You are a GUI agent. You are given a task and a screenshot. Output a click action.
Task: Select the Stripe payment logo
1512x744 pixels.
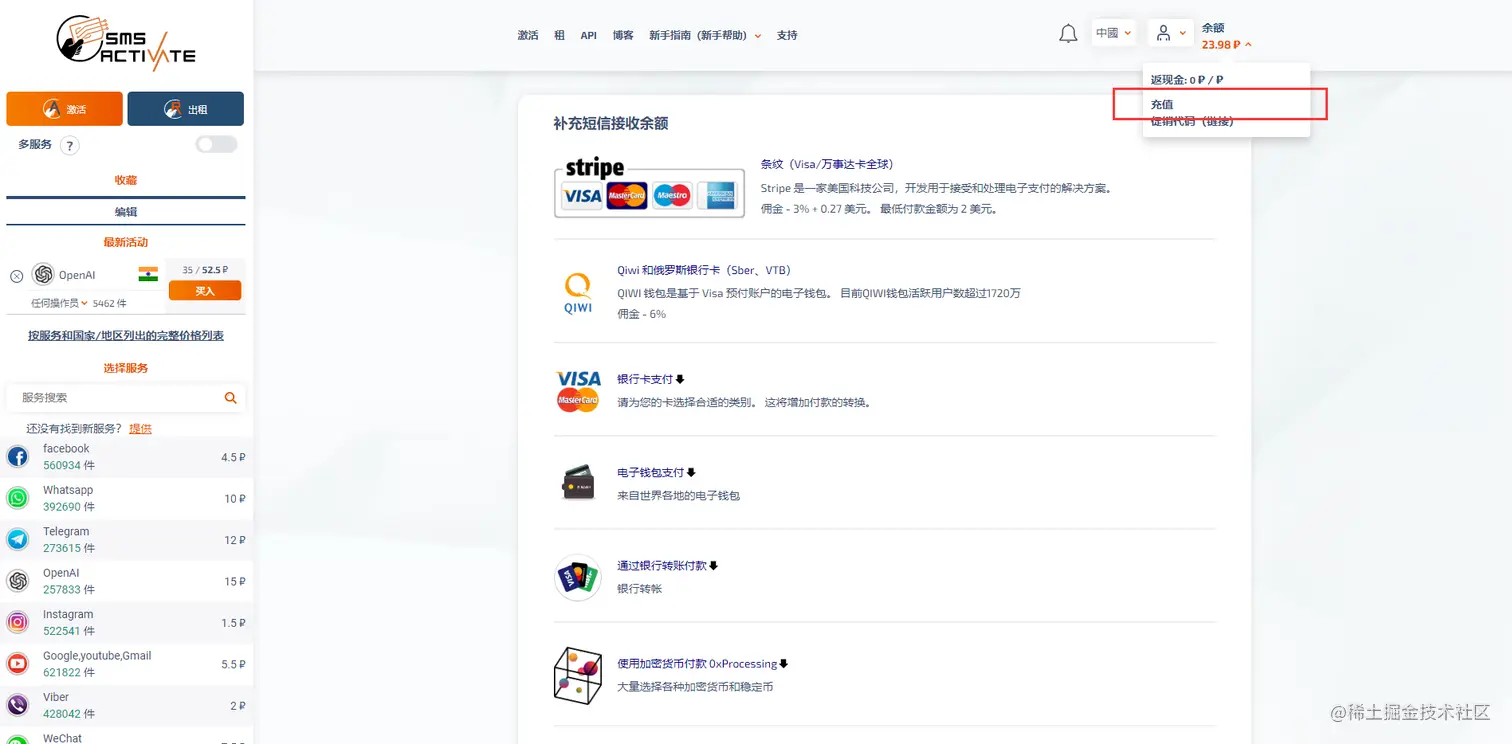click(646, 194)
